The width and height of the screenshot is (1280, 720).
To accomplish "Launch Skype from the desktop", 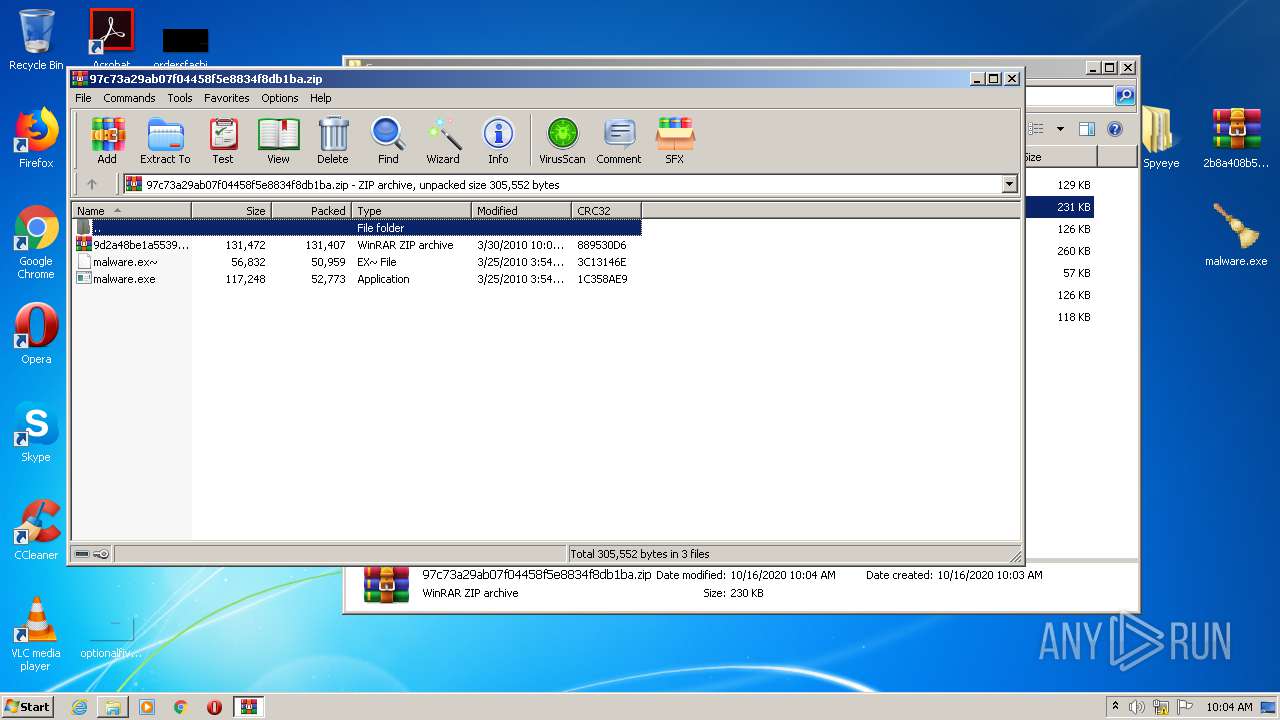I will (36, 432).
